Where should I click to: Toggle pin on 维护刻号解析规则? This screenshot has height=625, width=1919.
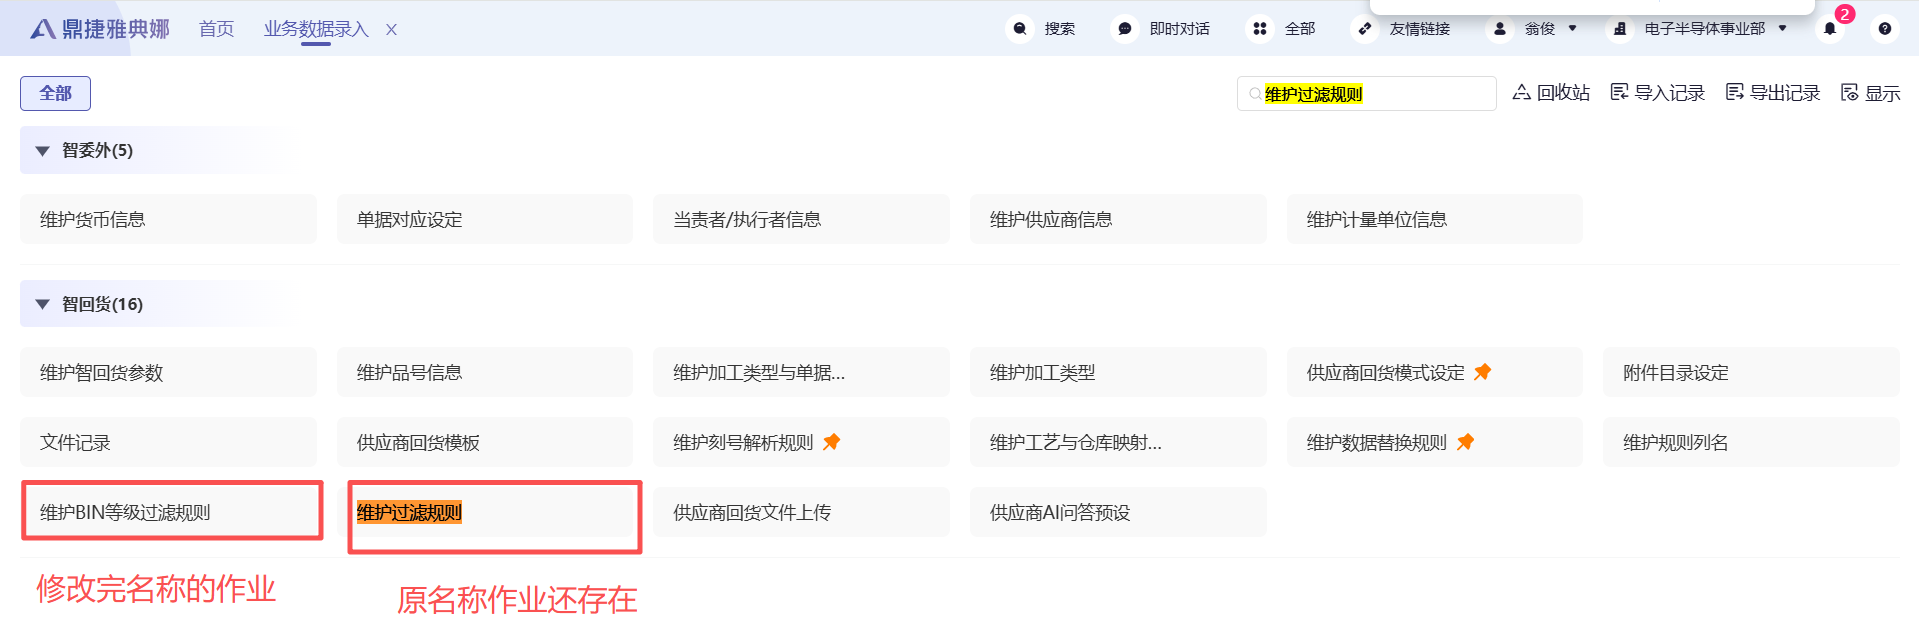[831, 442]
